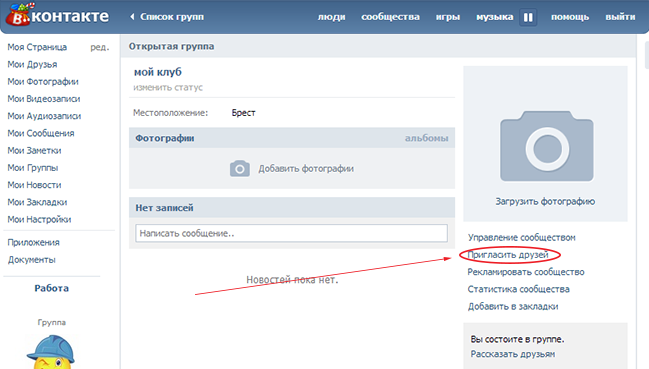Click the Брест location value
Viewport: 649px width, 369px height.
click(243, 113)
